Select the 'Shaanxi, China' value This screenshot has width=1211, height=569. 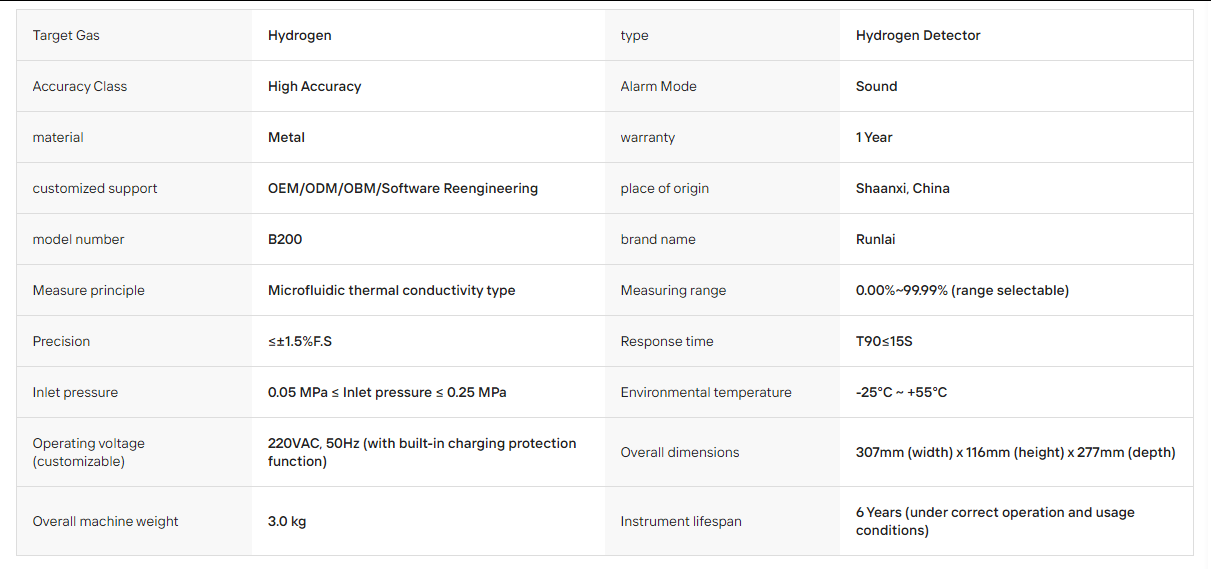point(903,188)
